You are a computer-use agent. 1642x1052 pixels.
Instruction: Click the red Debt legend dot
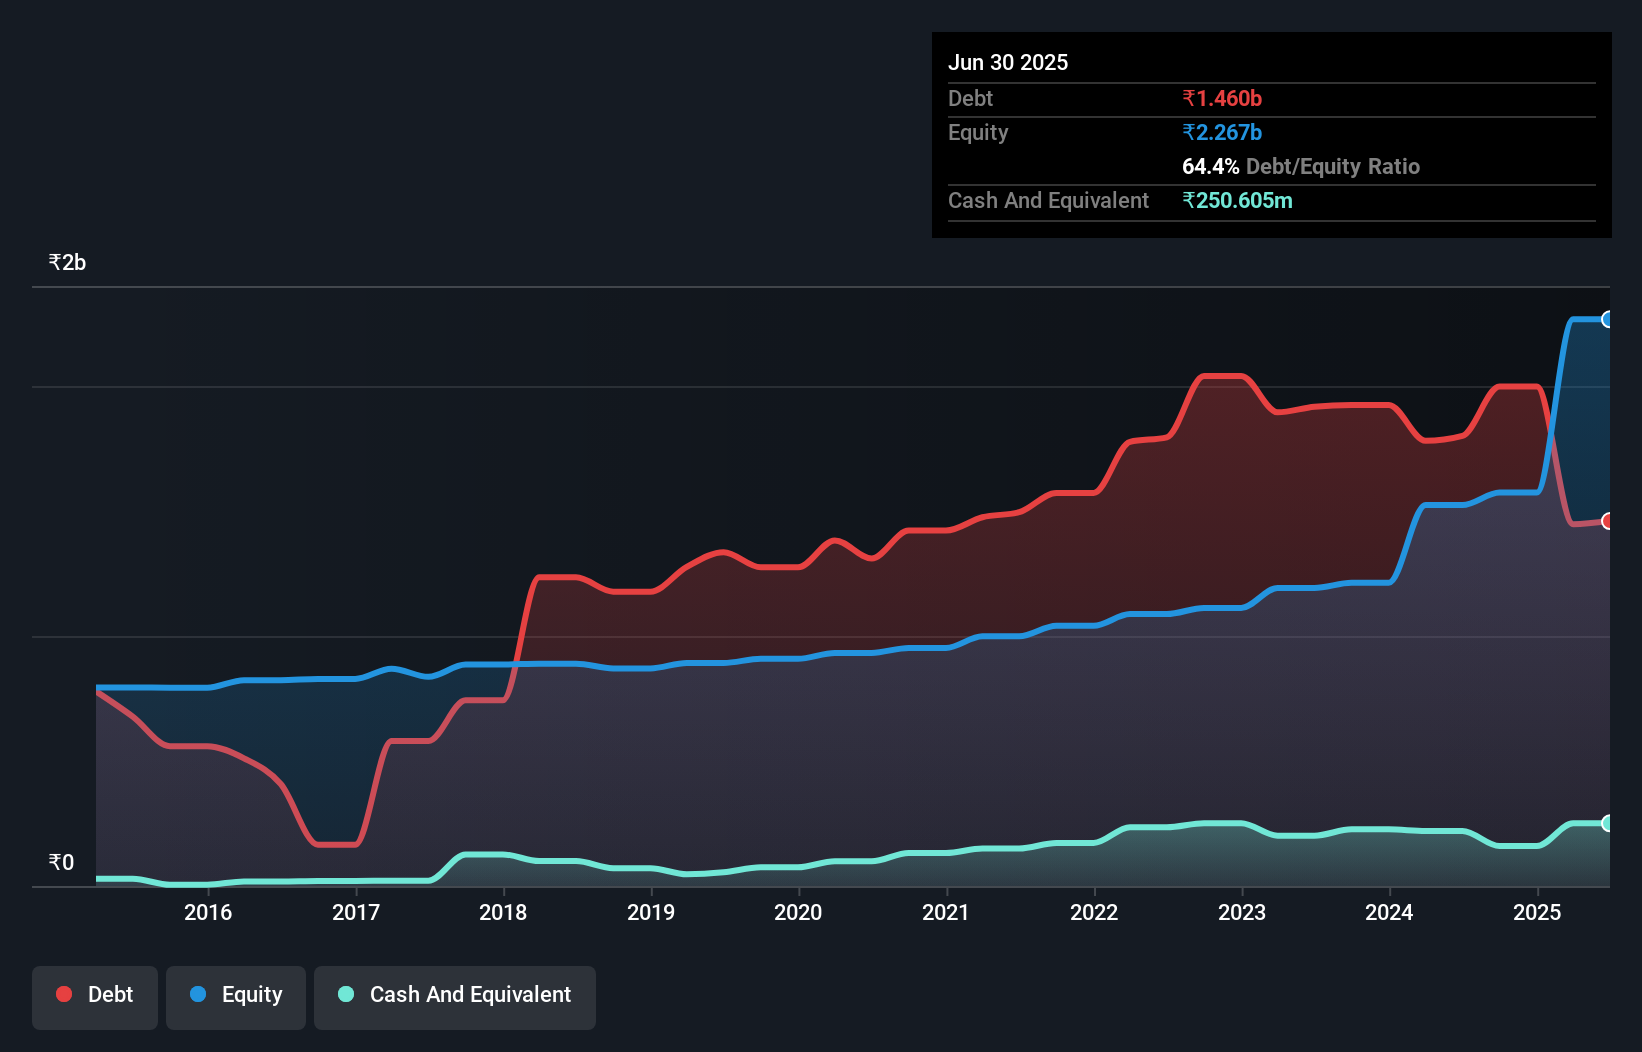[x=64, y=994]
